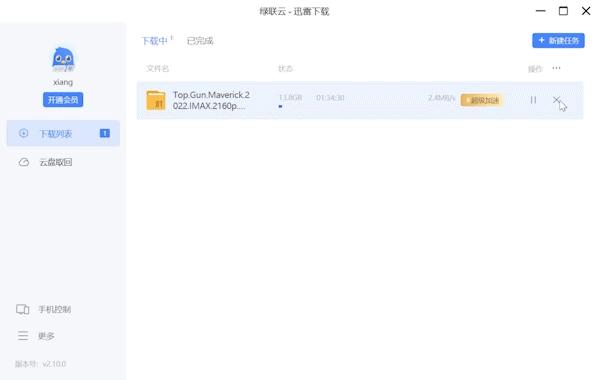Click the download list sidebar icon
This screenshot has height=380, width=600.
23,133
